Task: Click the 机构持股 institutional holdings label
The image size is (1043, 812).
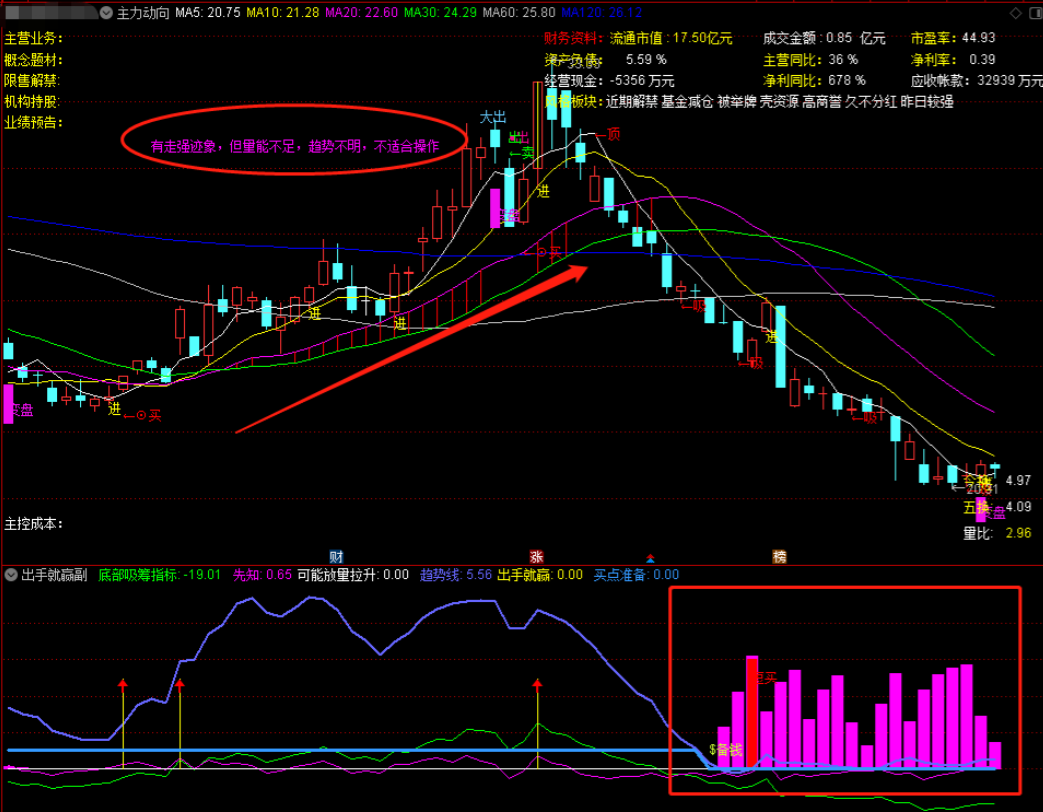Action: coord(33,101)
